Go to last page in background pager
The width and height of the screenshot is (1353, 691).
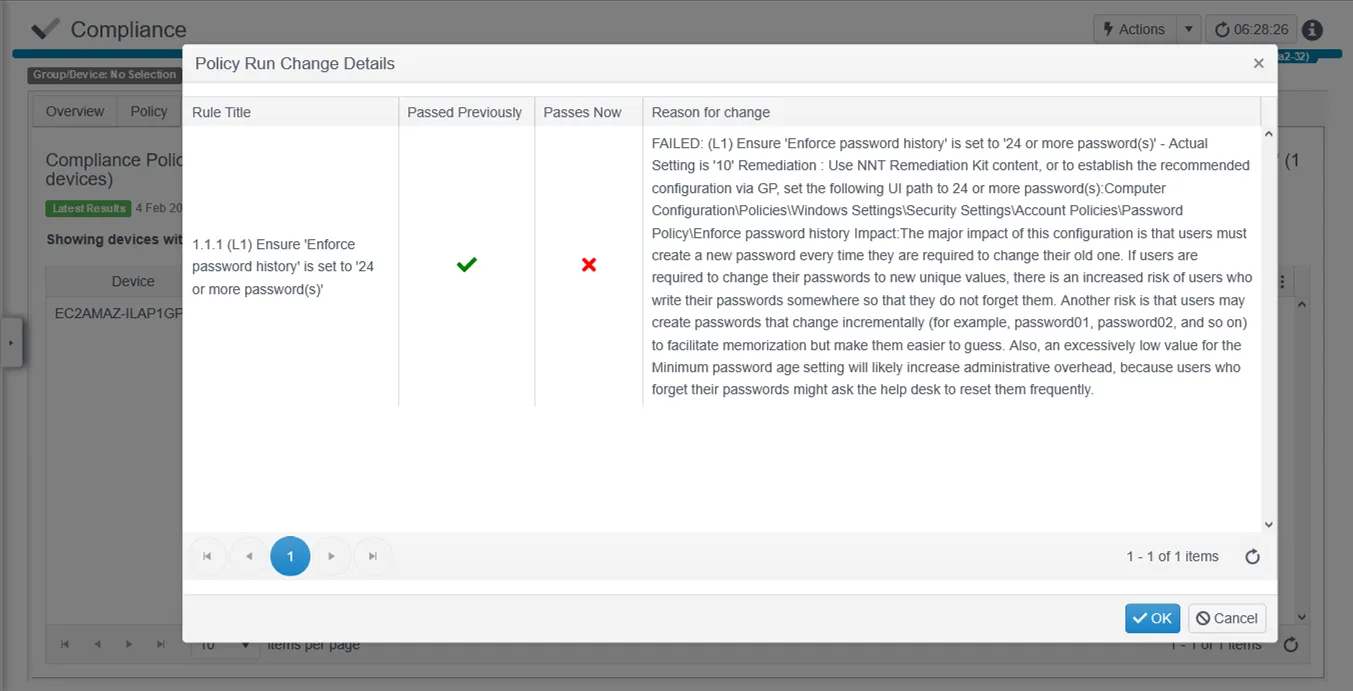coord(161,645)
